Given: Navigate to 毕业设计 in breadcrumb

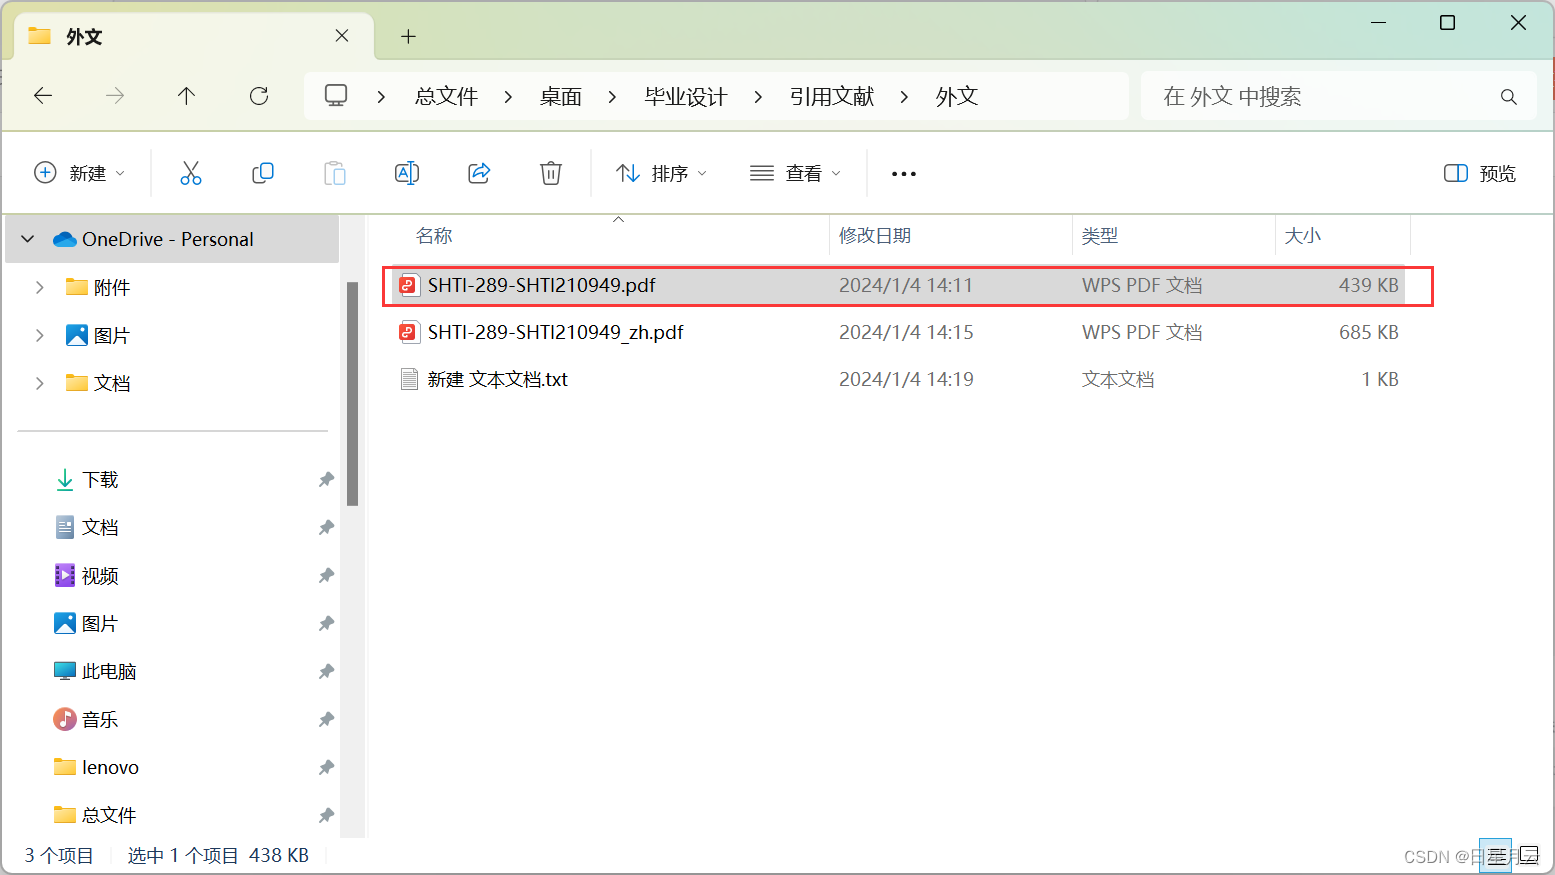Looking at the screenshot, I should [686, 96].
